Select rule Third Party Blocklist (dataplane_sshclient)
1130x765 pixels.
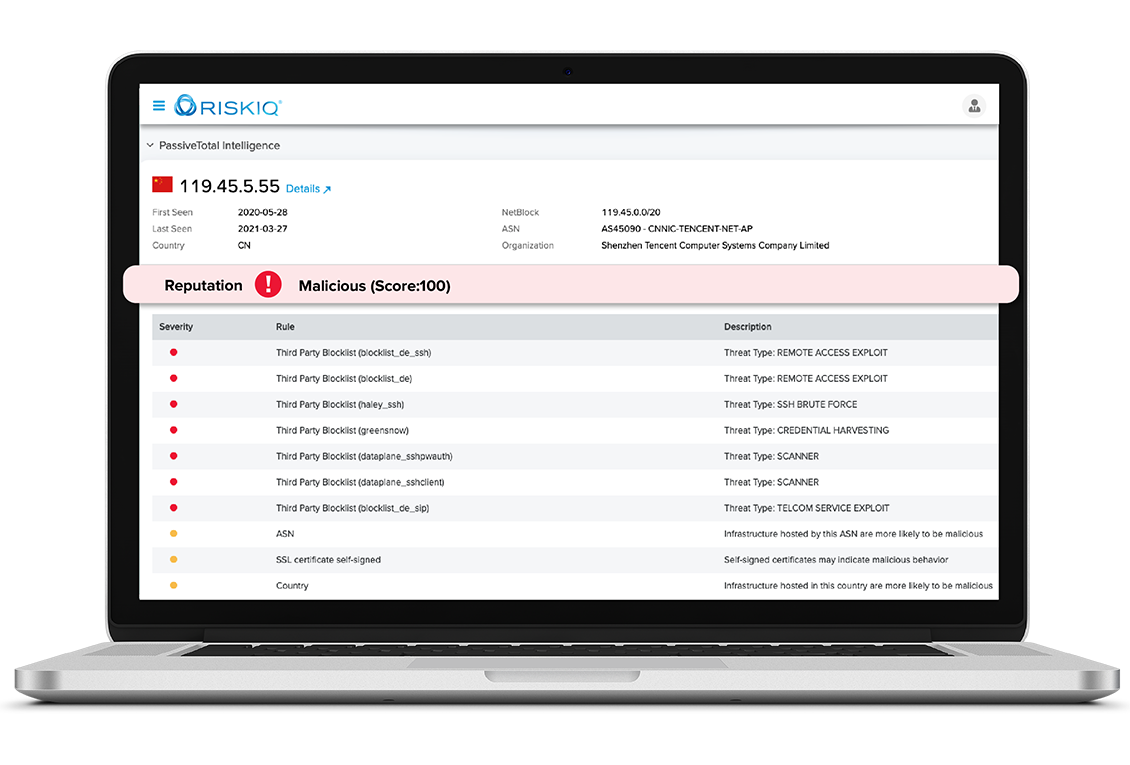tap(360, 483)
